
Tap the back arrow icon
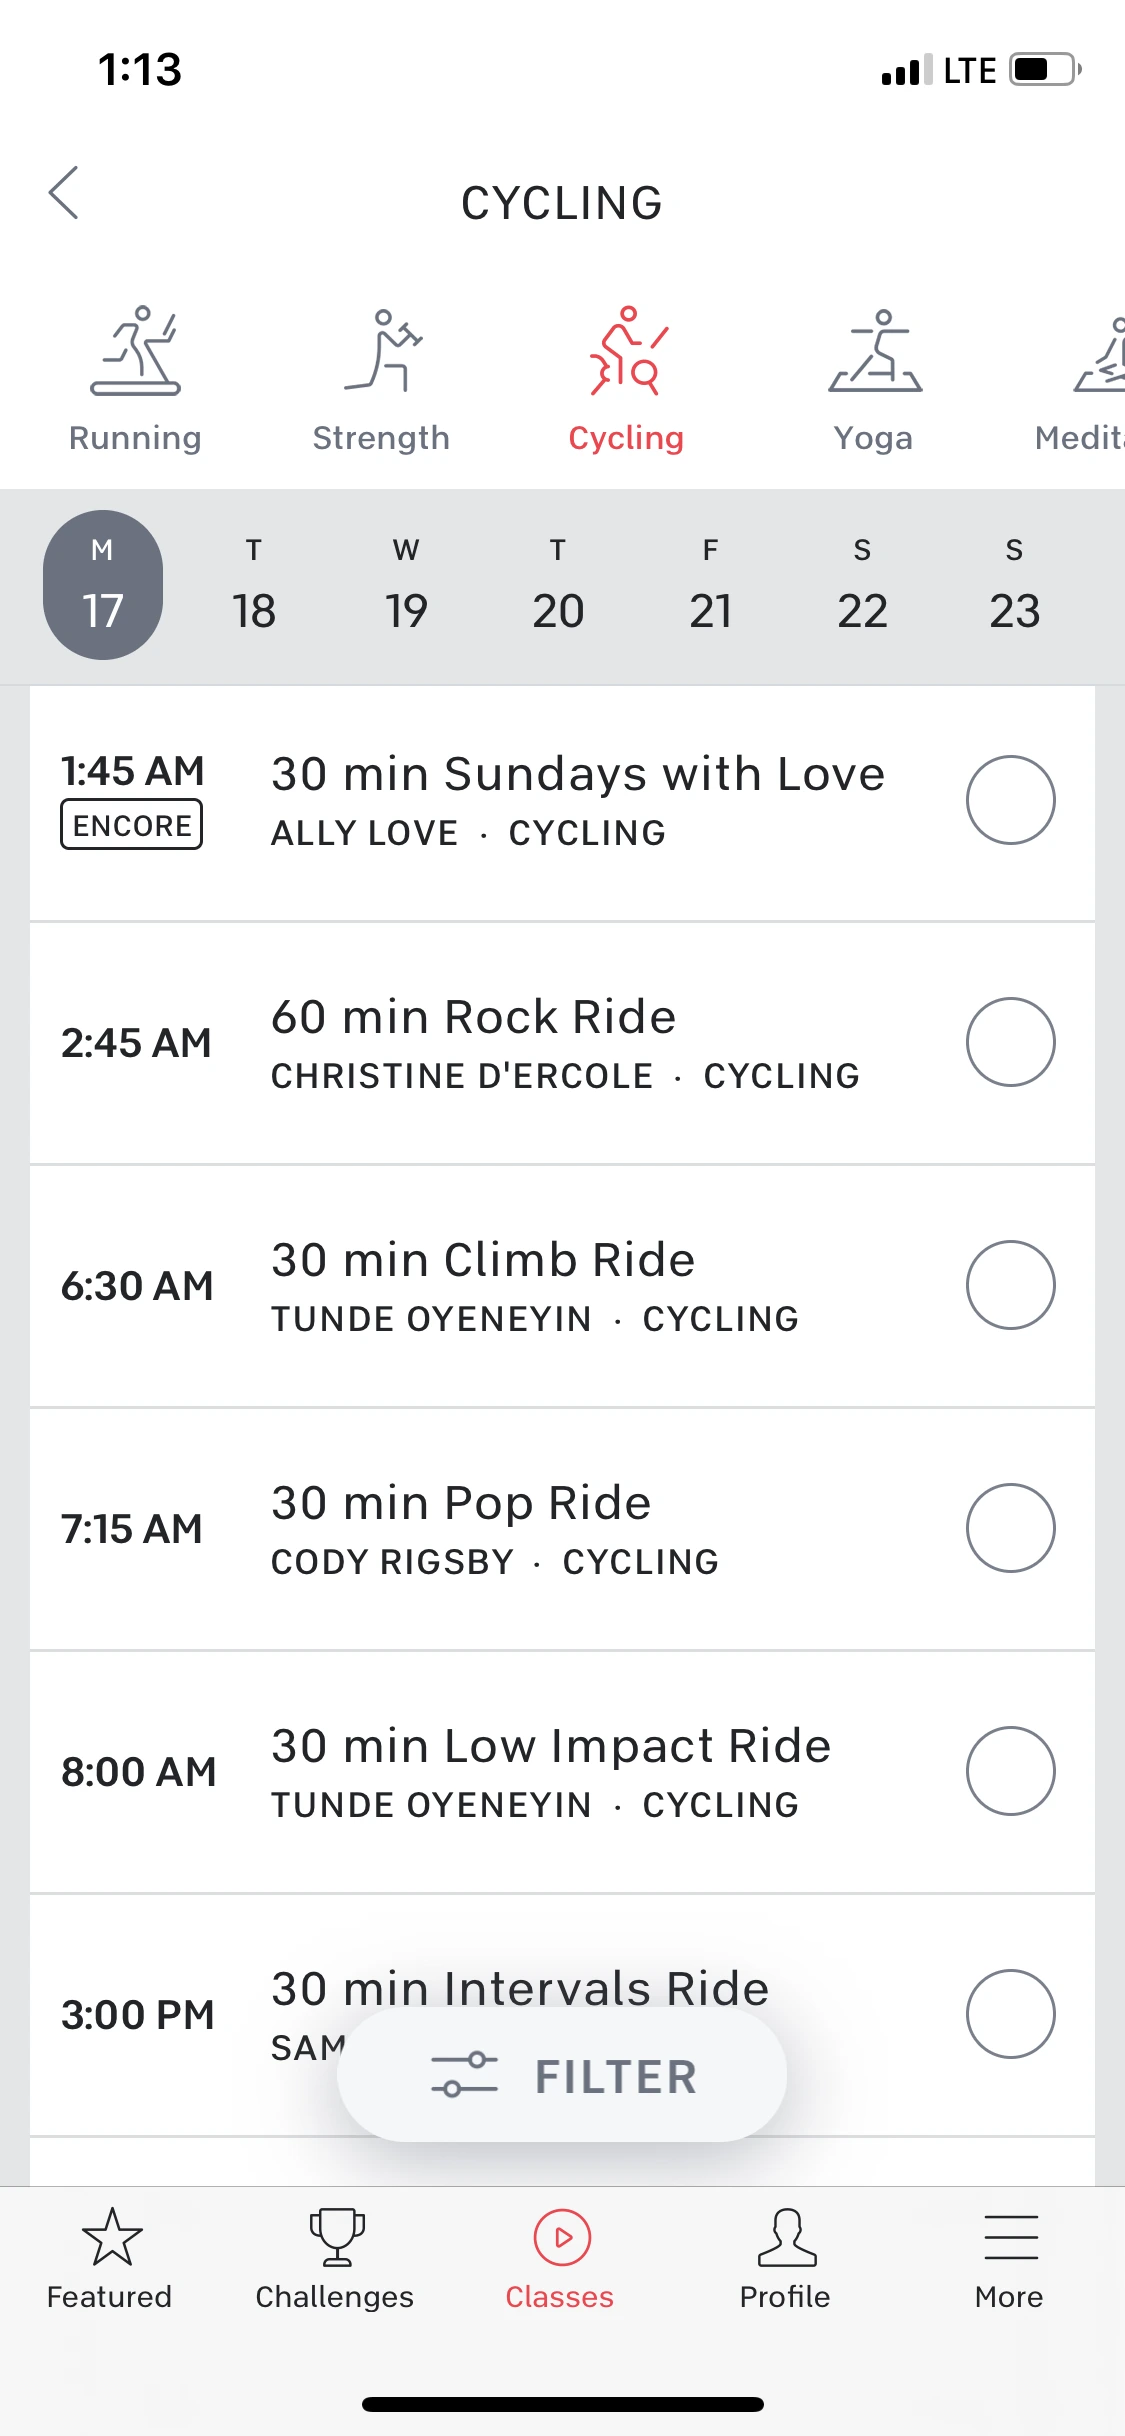pos(64,193)
